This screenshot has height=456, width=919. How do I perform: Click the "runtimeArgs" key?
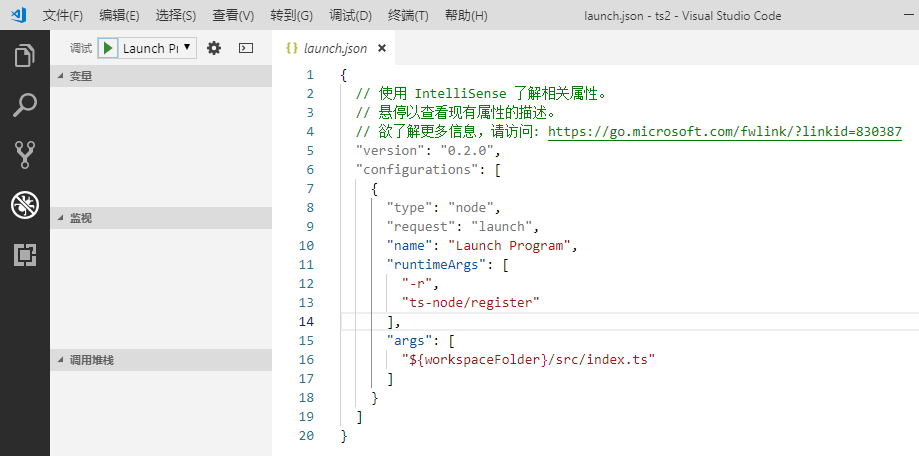click(x=436, y=264)
